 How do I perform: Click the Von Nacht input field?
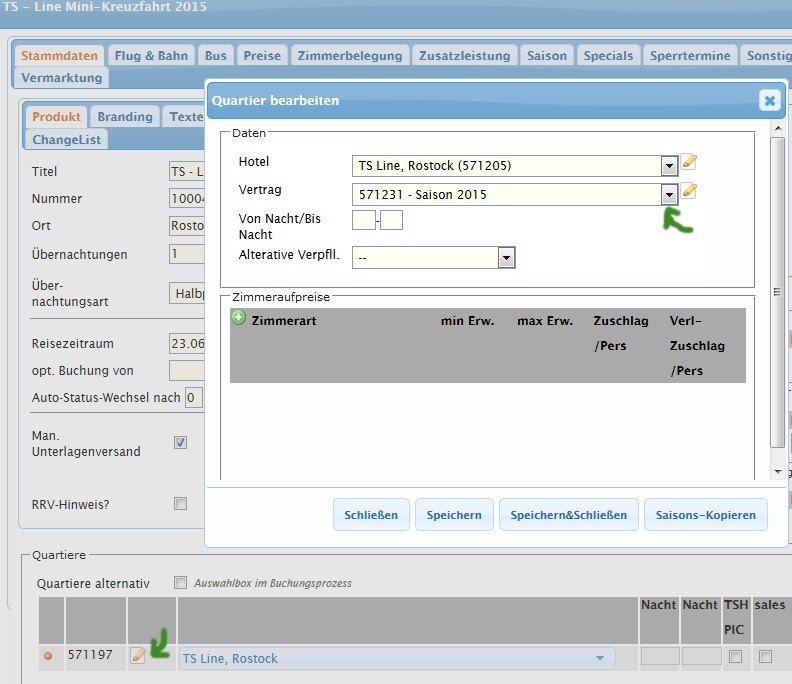tap(363, 220)
